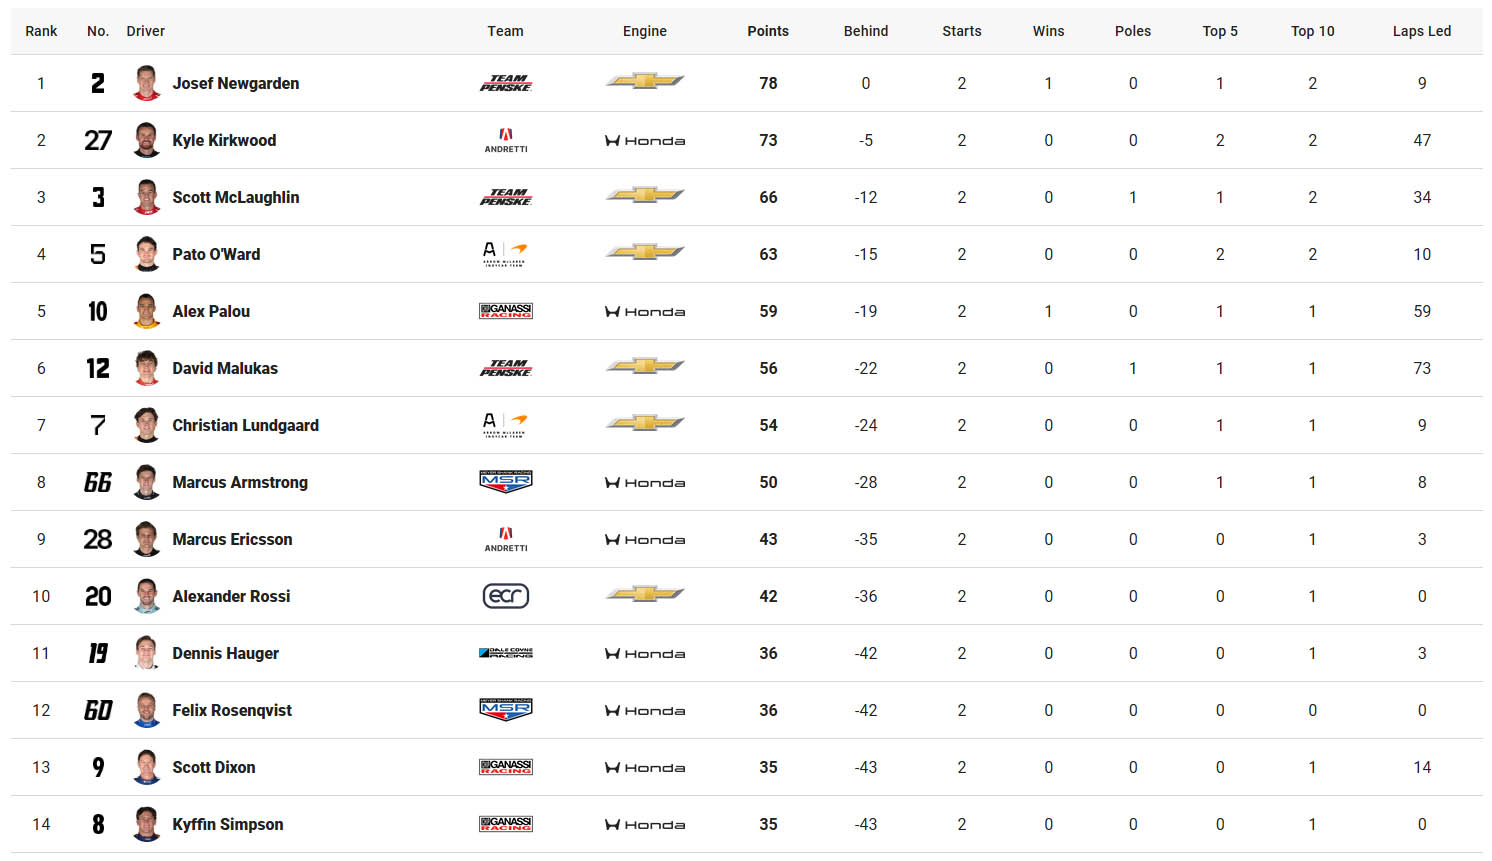Viewport: 1492px width, 861px height.
Task: Click ECR team logo for Alexander Rossi
Action: (505, 596)
